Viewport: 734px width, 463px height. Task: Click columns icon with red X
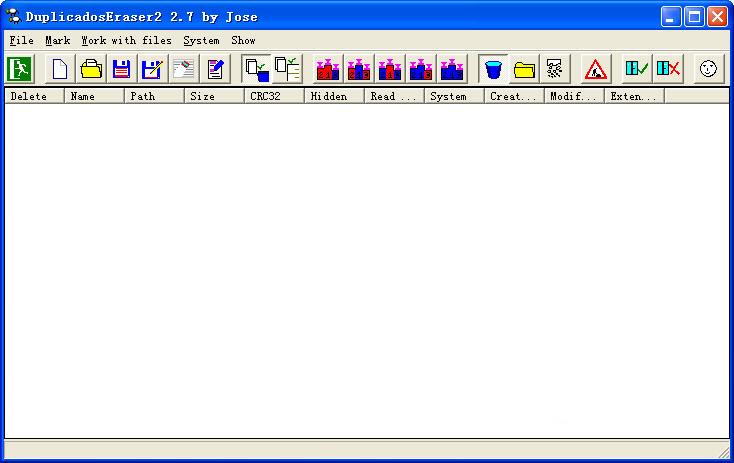(x=668, y=69)
